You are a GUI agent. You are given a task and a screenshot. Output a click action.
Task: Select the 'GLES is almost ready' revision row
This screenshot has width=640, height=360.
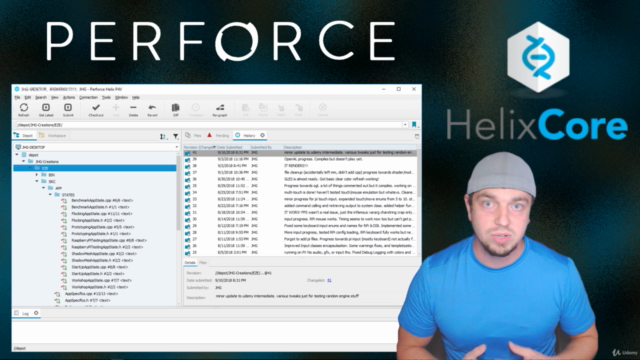300,179
